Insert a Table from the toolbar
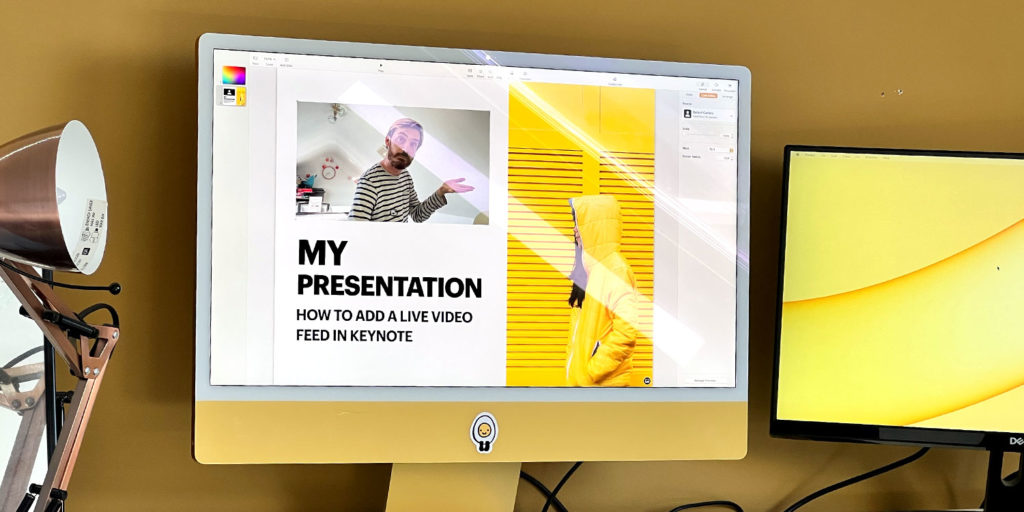Image resolution: width=1024 pixels, height=512 pixels. coord(468,72)
